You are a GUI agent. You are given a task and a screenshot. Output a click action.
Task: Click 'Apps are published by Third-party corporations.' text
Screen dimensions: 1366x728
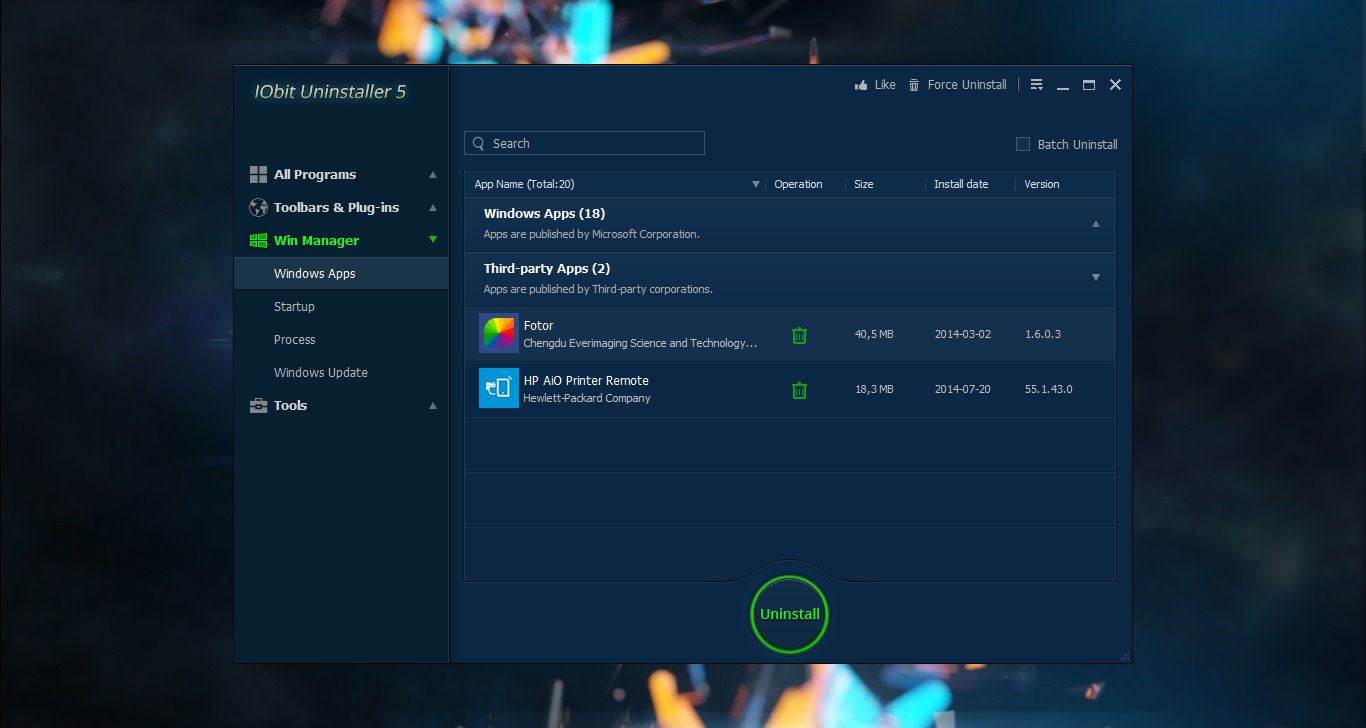598,289
